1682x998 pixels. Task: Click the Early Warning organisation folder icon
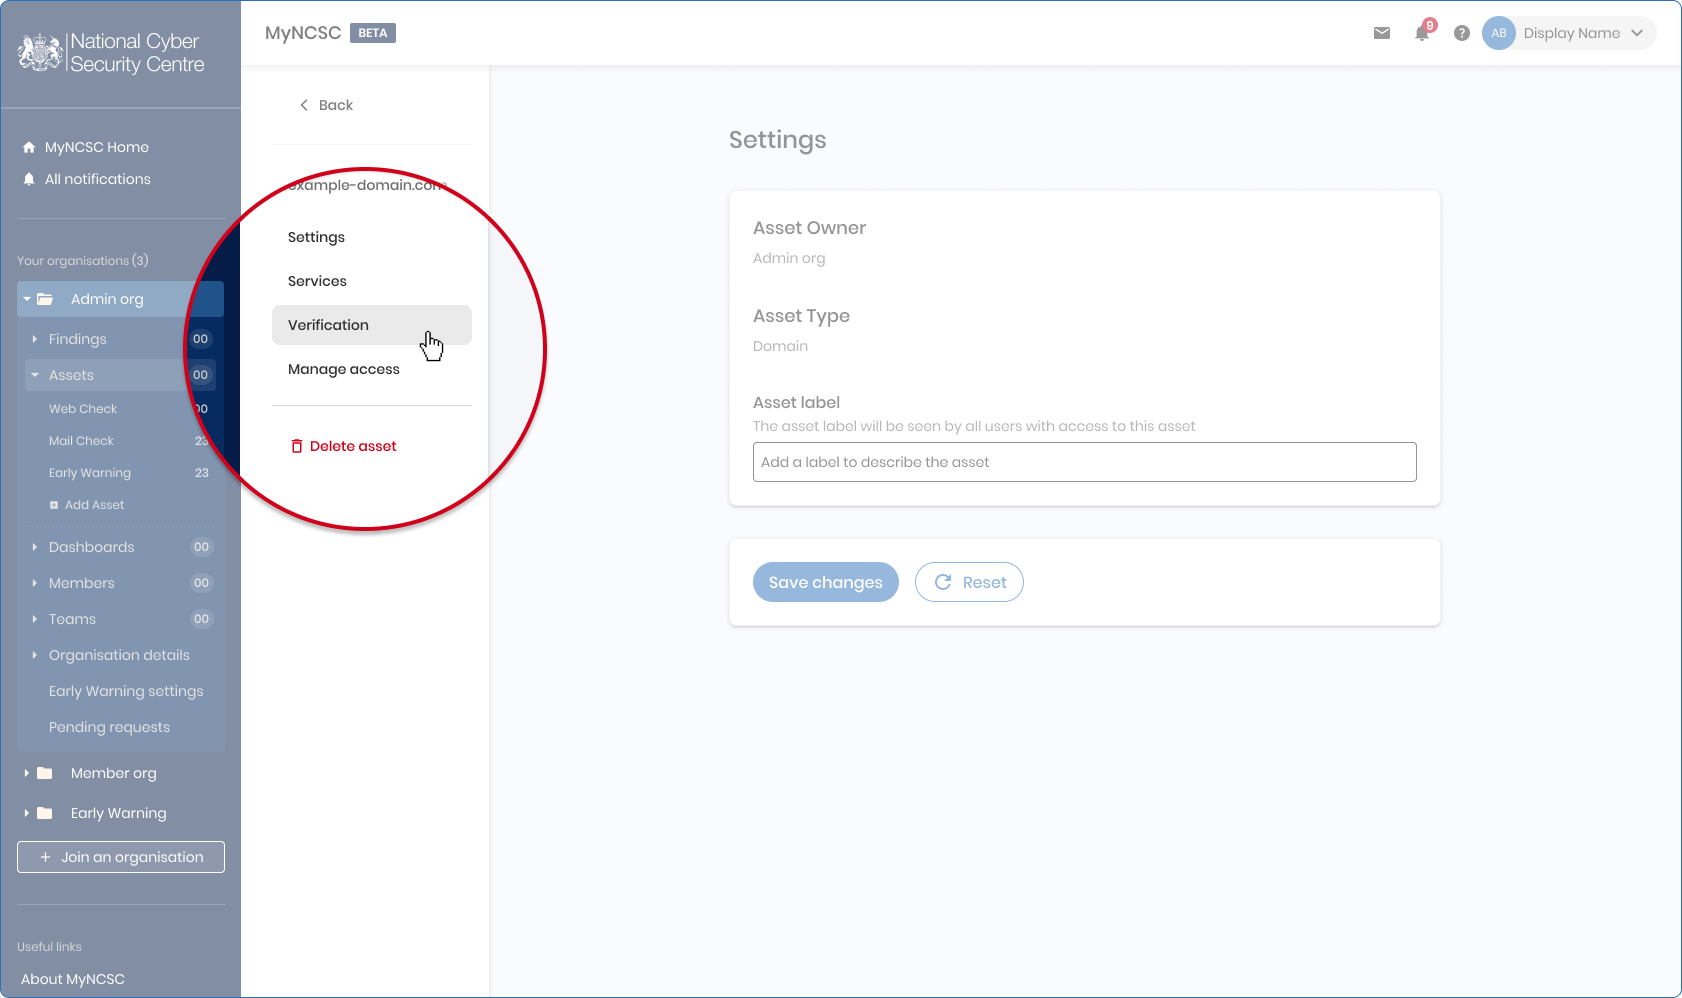point(45,813)
